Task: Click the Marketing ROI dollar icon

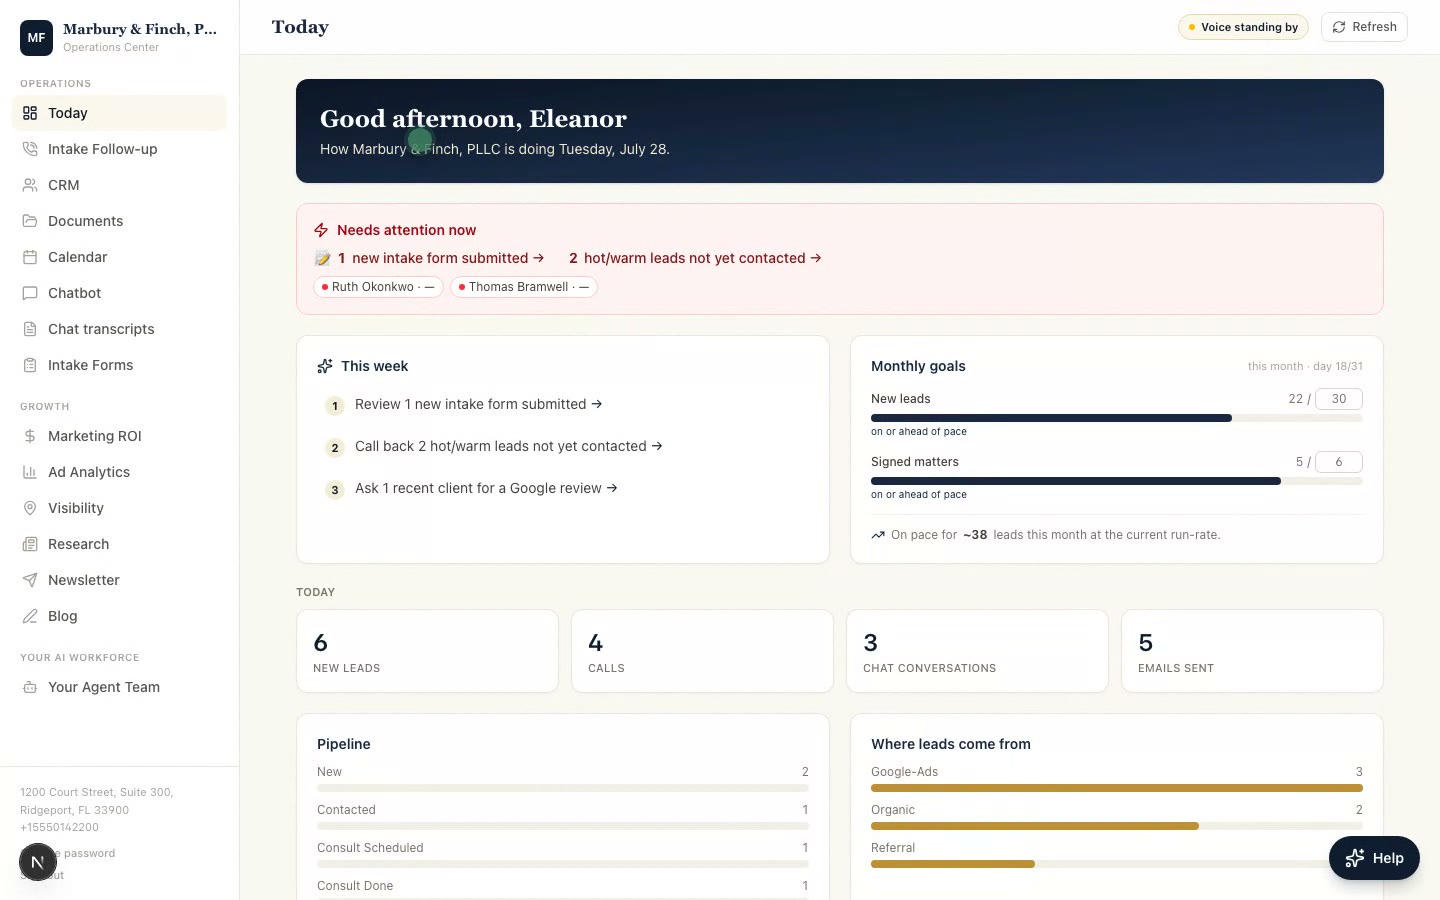Action: point(30,436)
